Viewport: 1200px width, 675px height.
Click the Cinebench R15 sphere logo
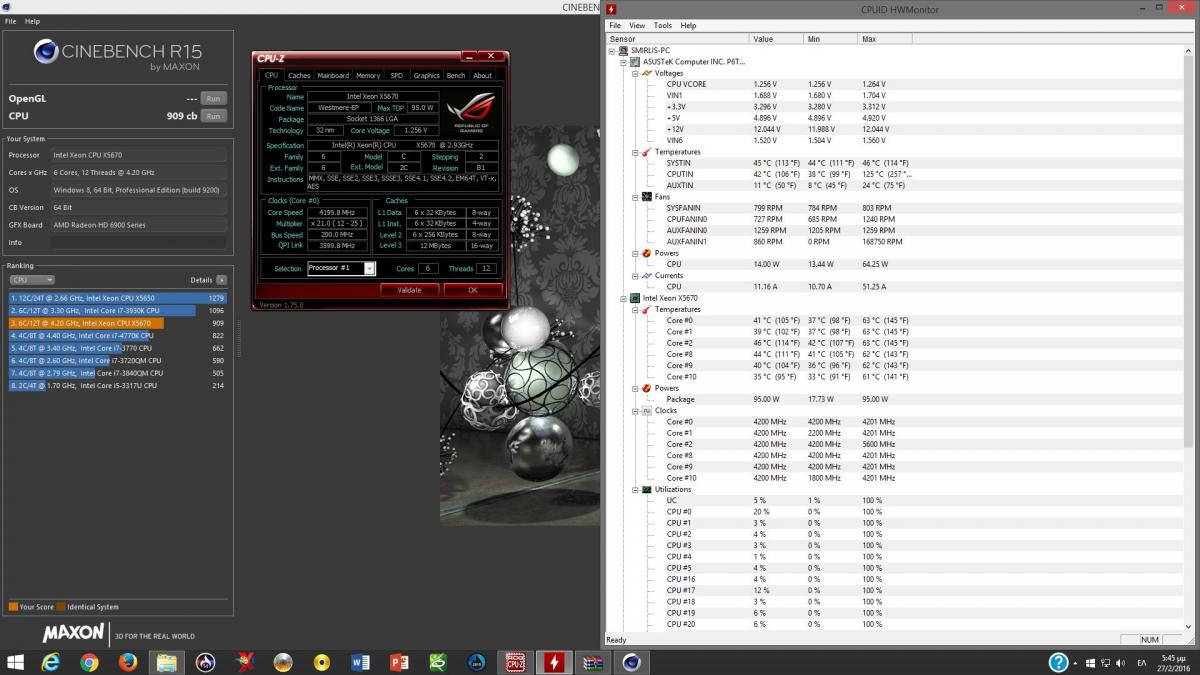click(x=47, y=51)
